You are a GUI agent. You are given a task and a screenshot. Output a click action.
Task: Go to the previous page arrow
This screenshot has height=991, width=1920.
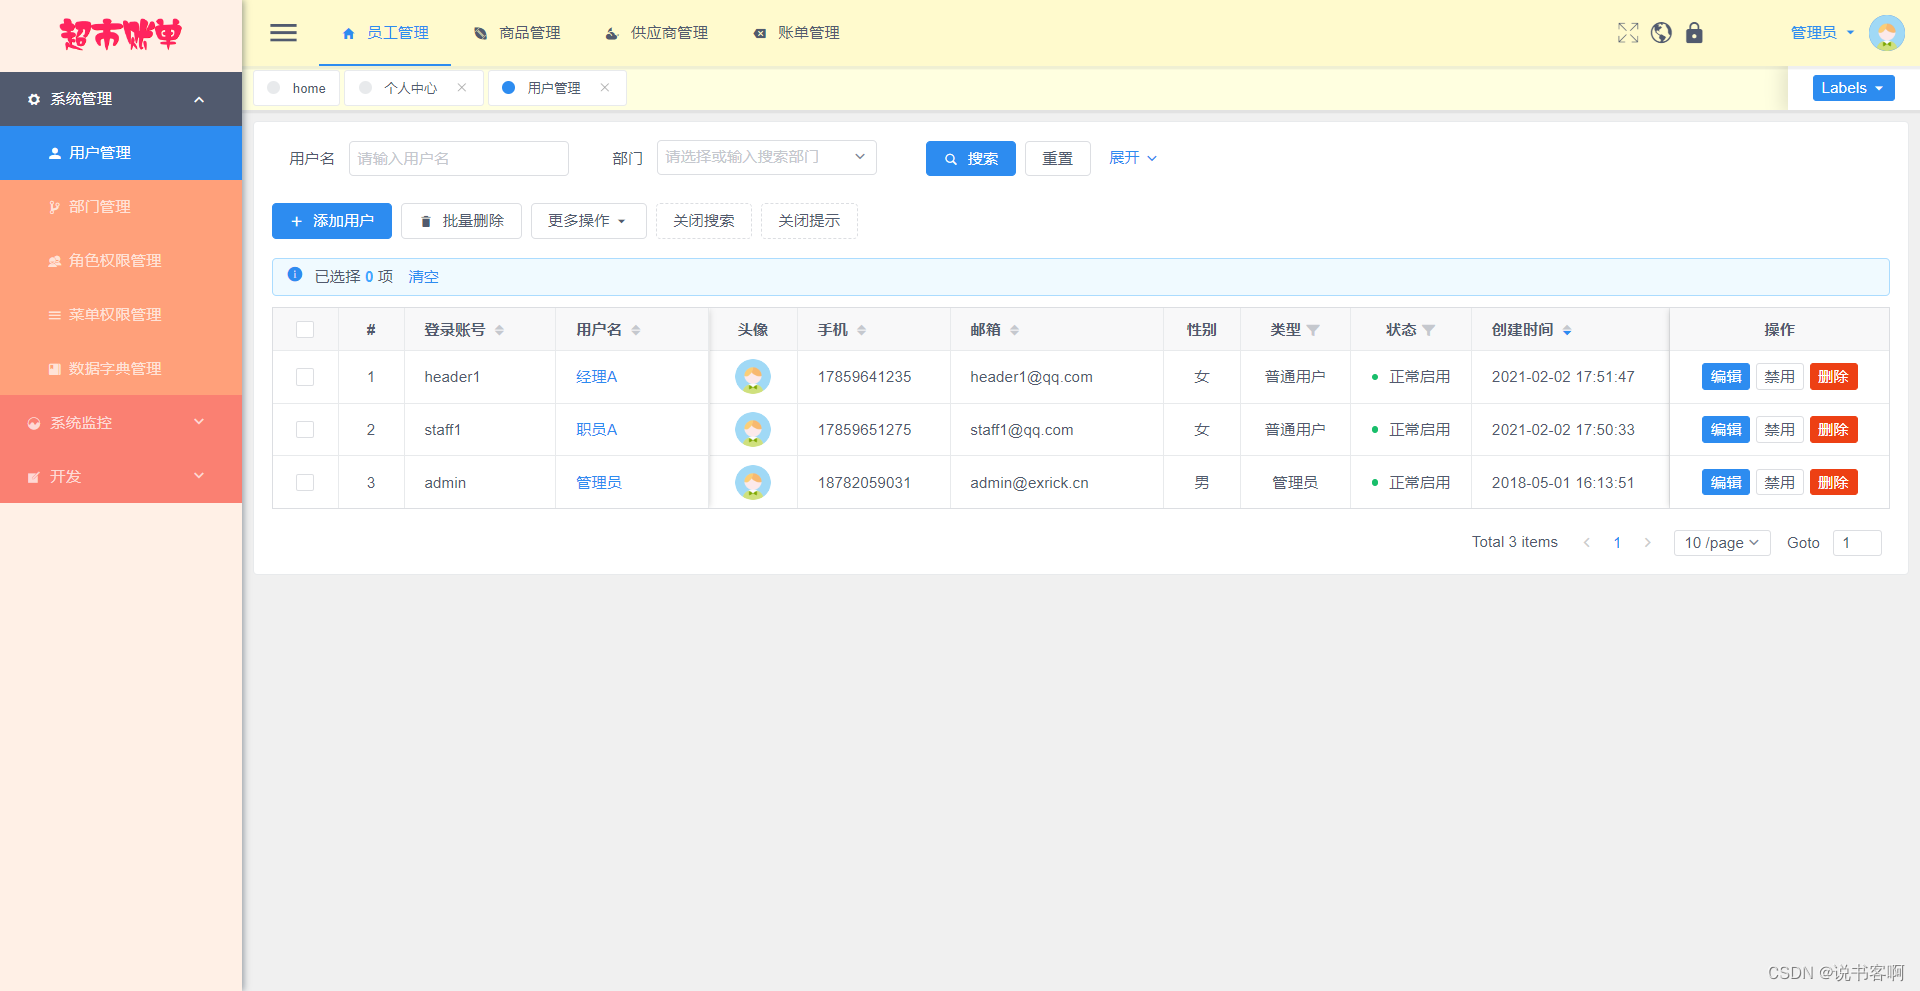pyautogui.click(x=1587, y=543)
